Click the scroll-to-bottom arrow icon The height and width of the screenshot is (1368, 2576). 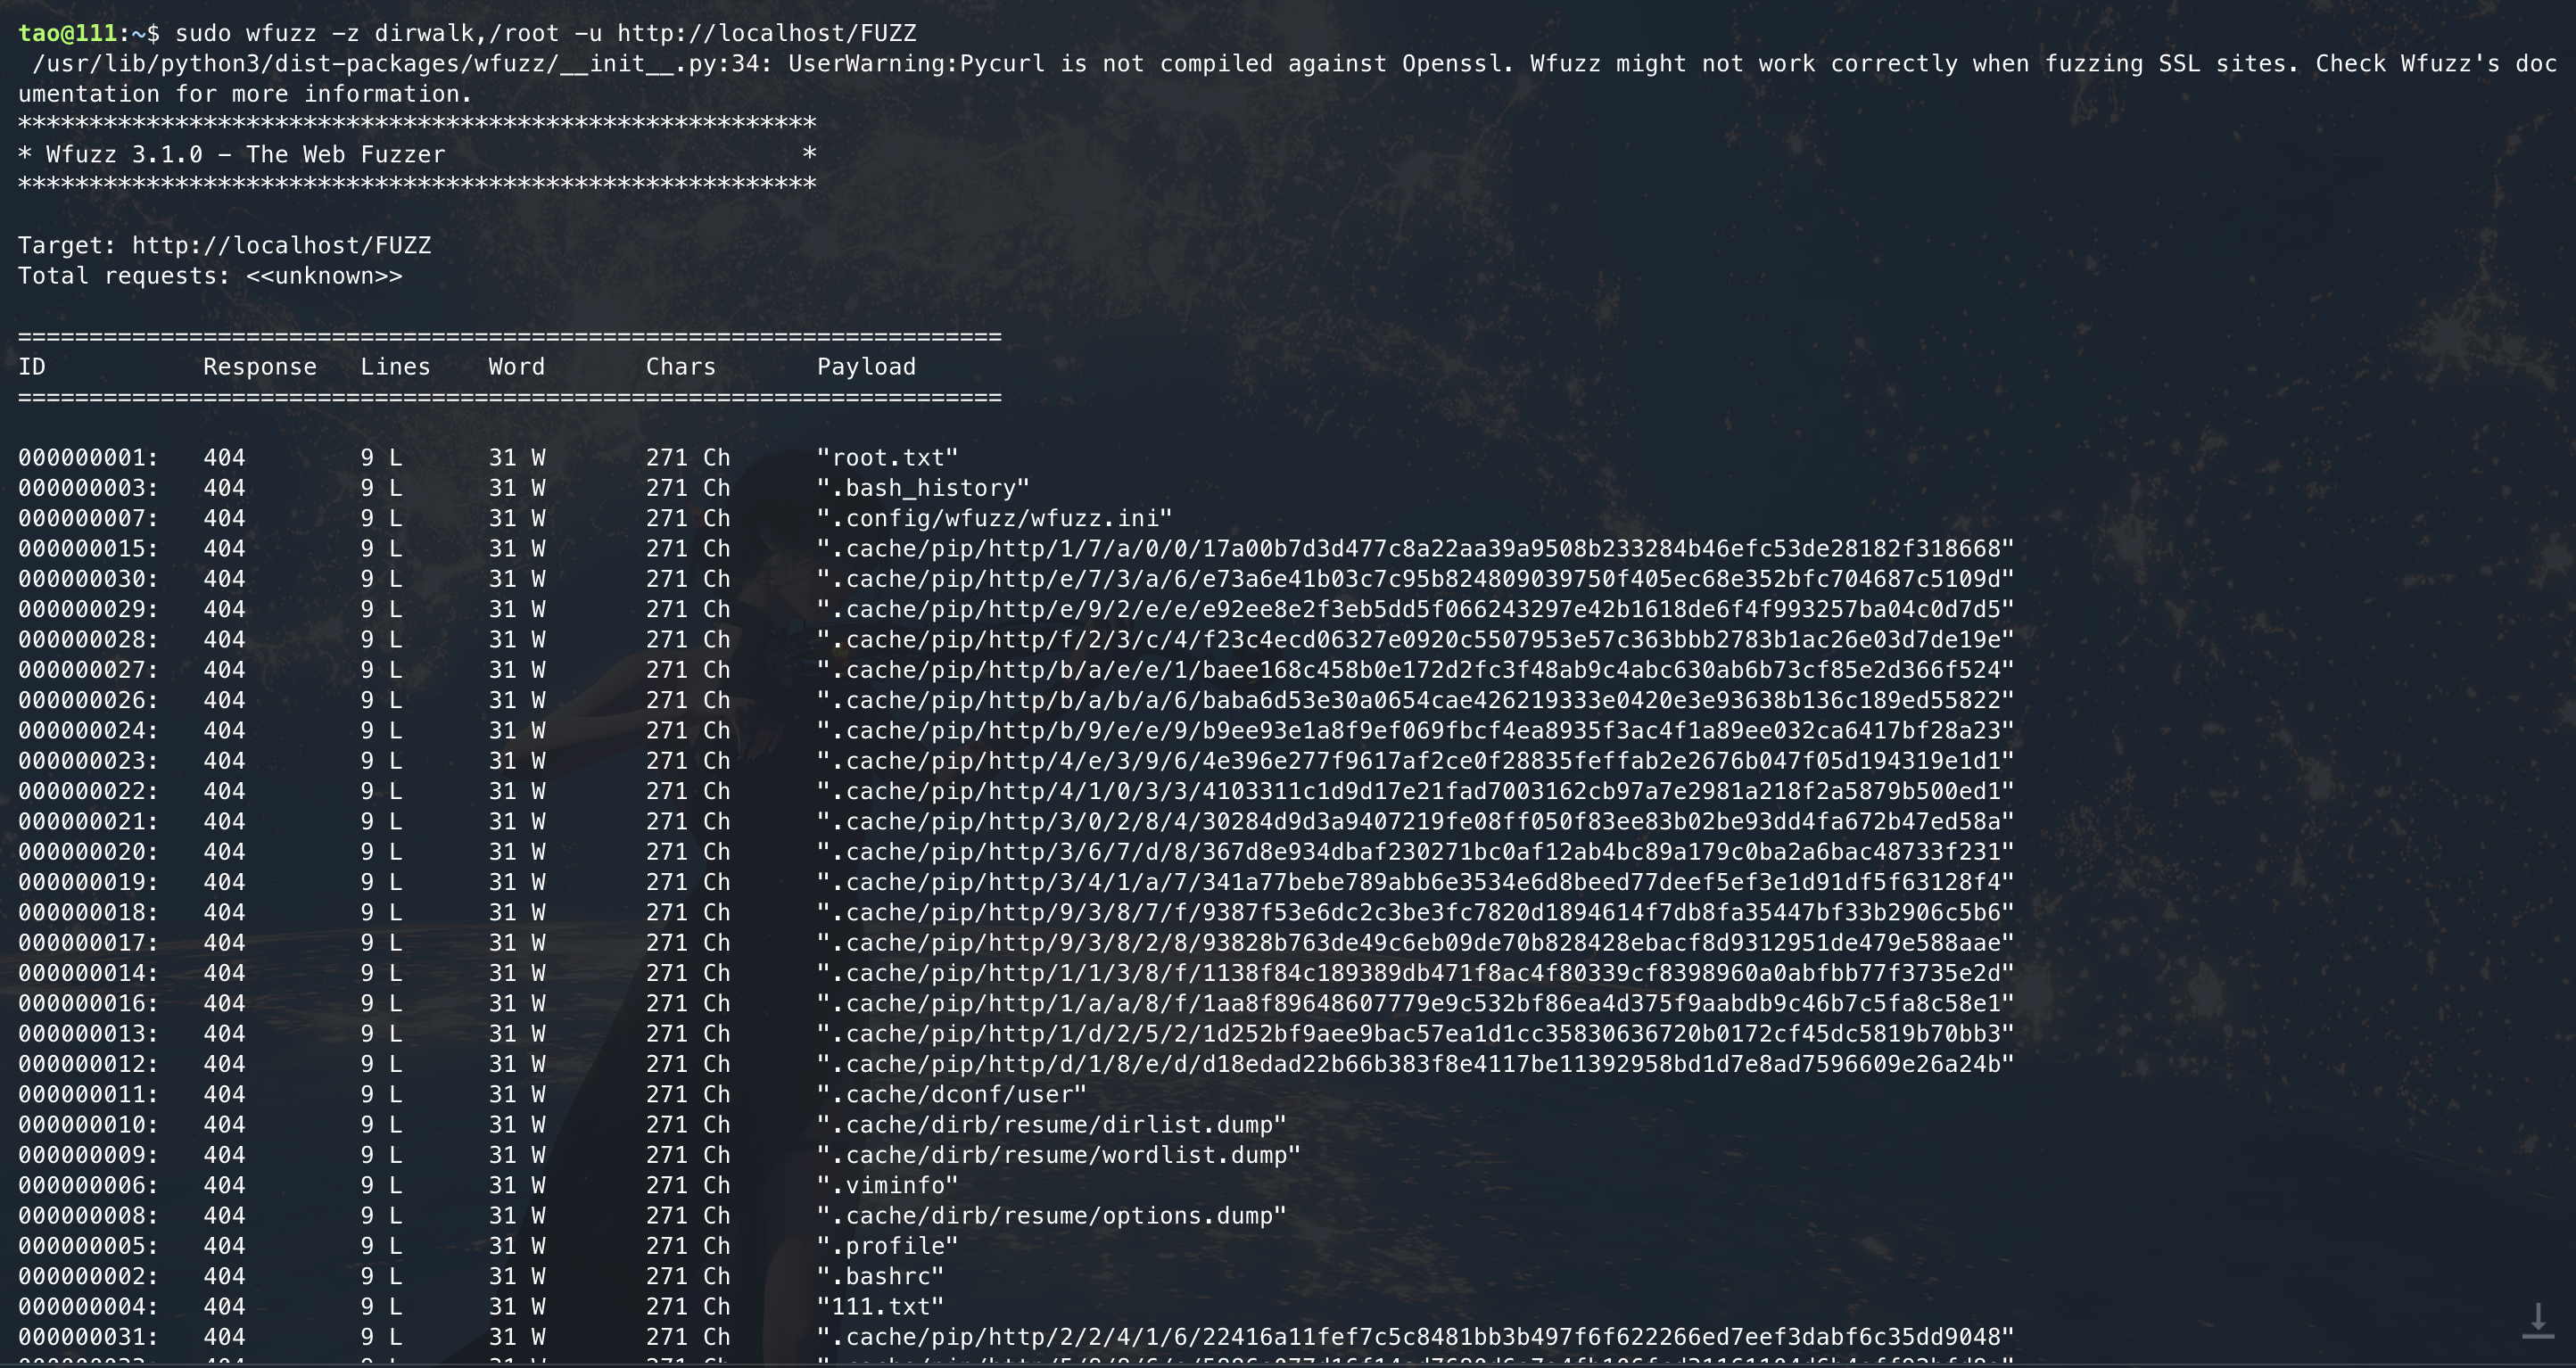[x=2538, y=1320]
